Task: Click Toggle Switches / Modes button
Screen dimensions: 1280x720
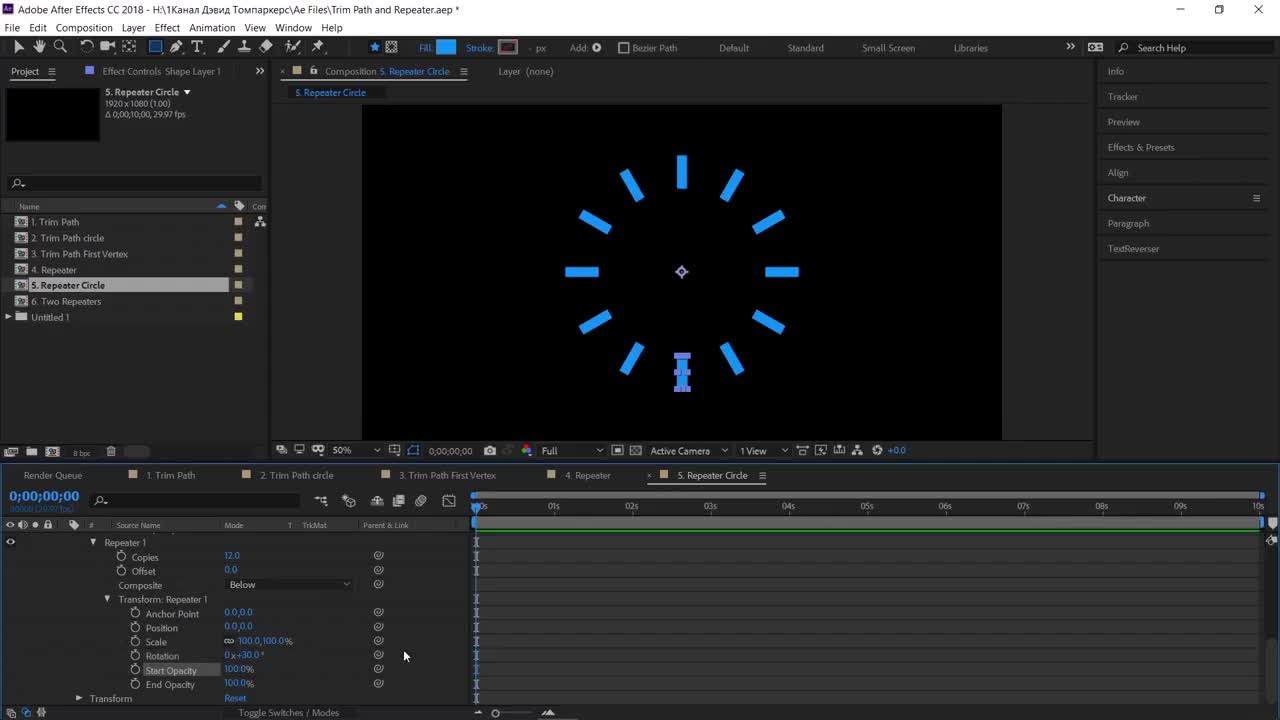Action: pyautogui.click(x=288, y=713)
